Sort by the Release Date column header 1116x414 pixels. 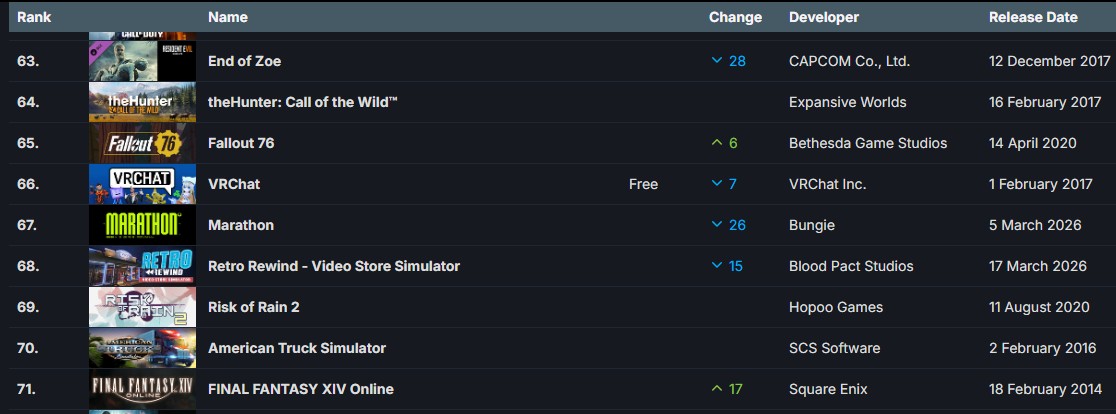click(x=1033, y=17)
